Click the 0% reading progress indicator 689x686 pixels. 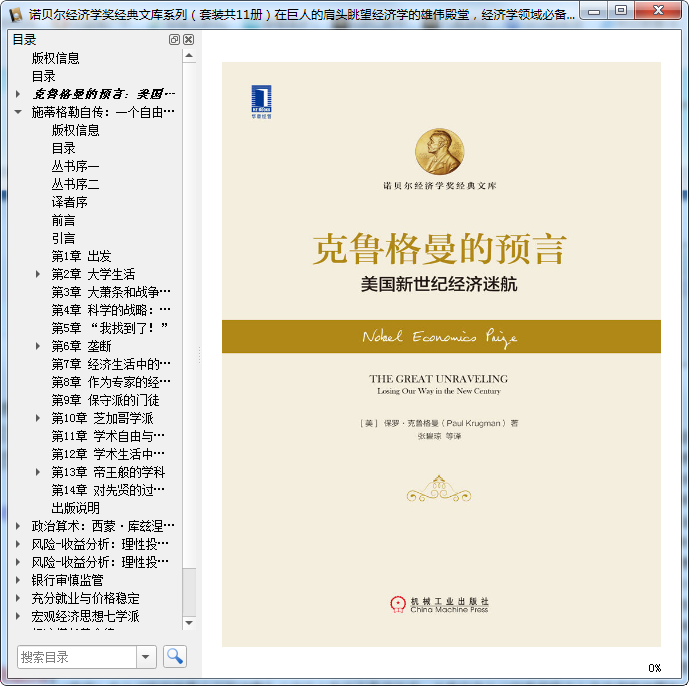click(x=654, y=668)
